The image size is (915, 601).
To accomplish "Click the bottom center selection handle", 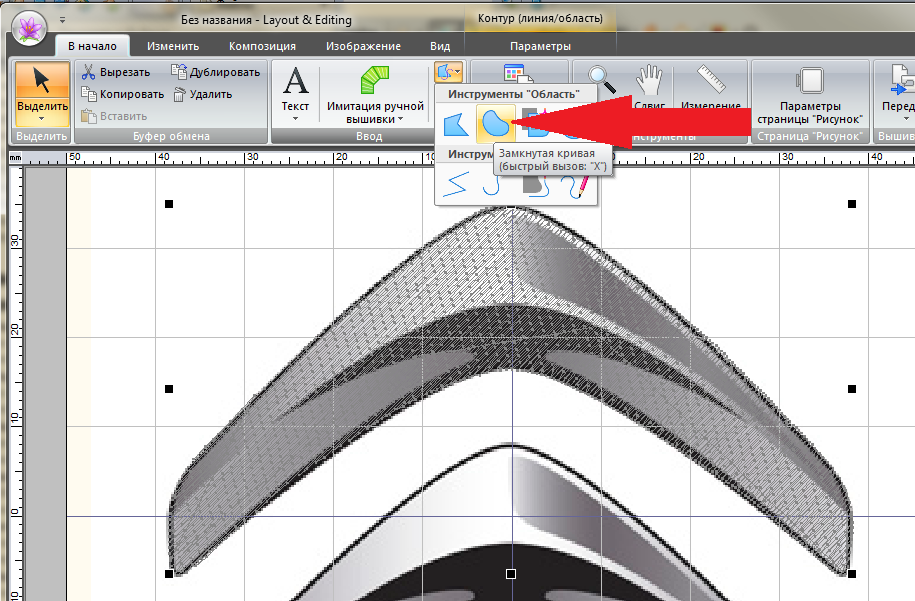I will point(511,574).
